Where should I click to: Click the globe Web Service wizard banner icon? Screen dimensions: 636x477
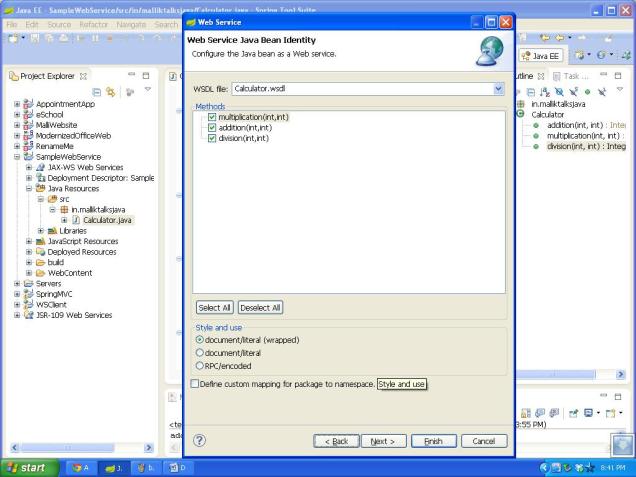[x=490, y=51]
